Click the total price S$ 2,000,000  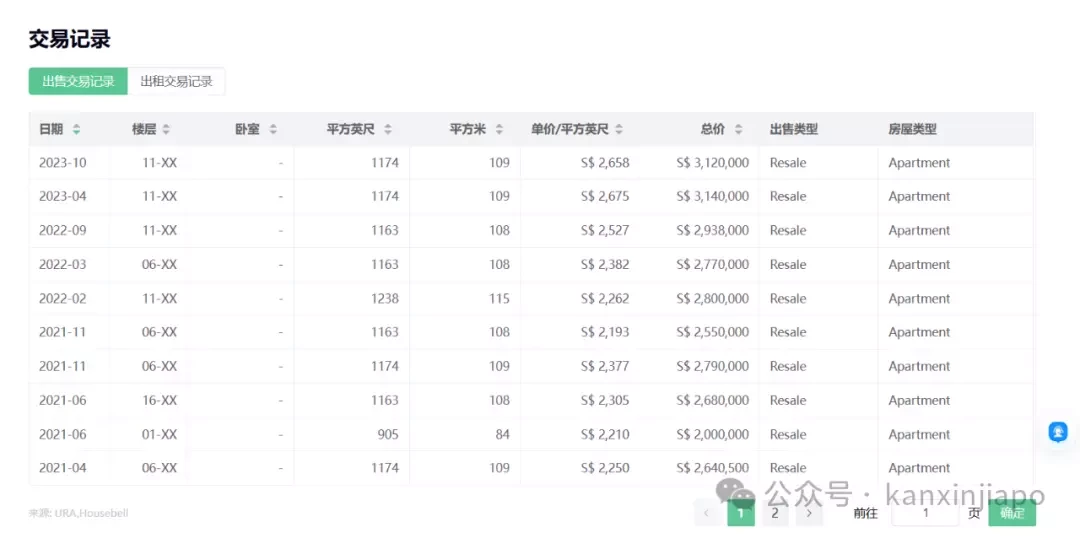pos(712,434)
